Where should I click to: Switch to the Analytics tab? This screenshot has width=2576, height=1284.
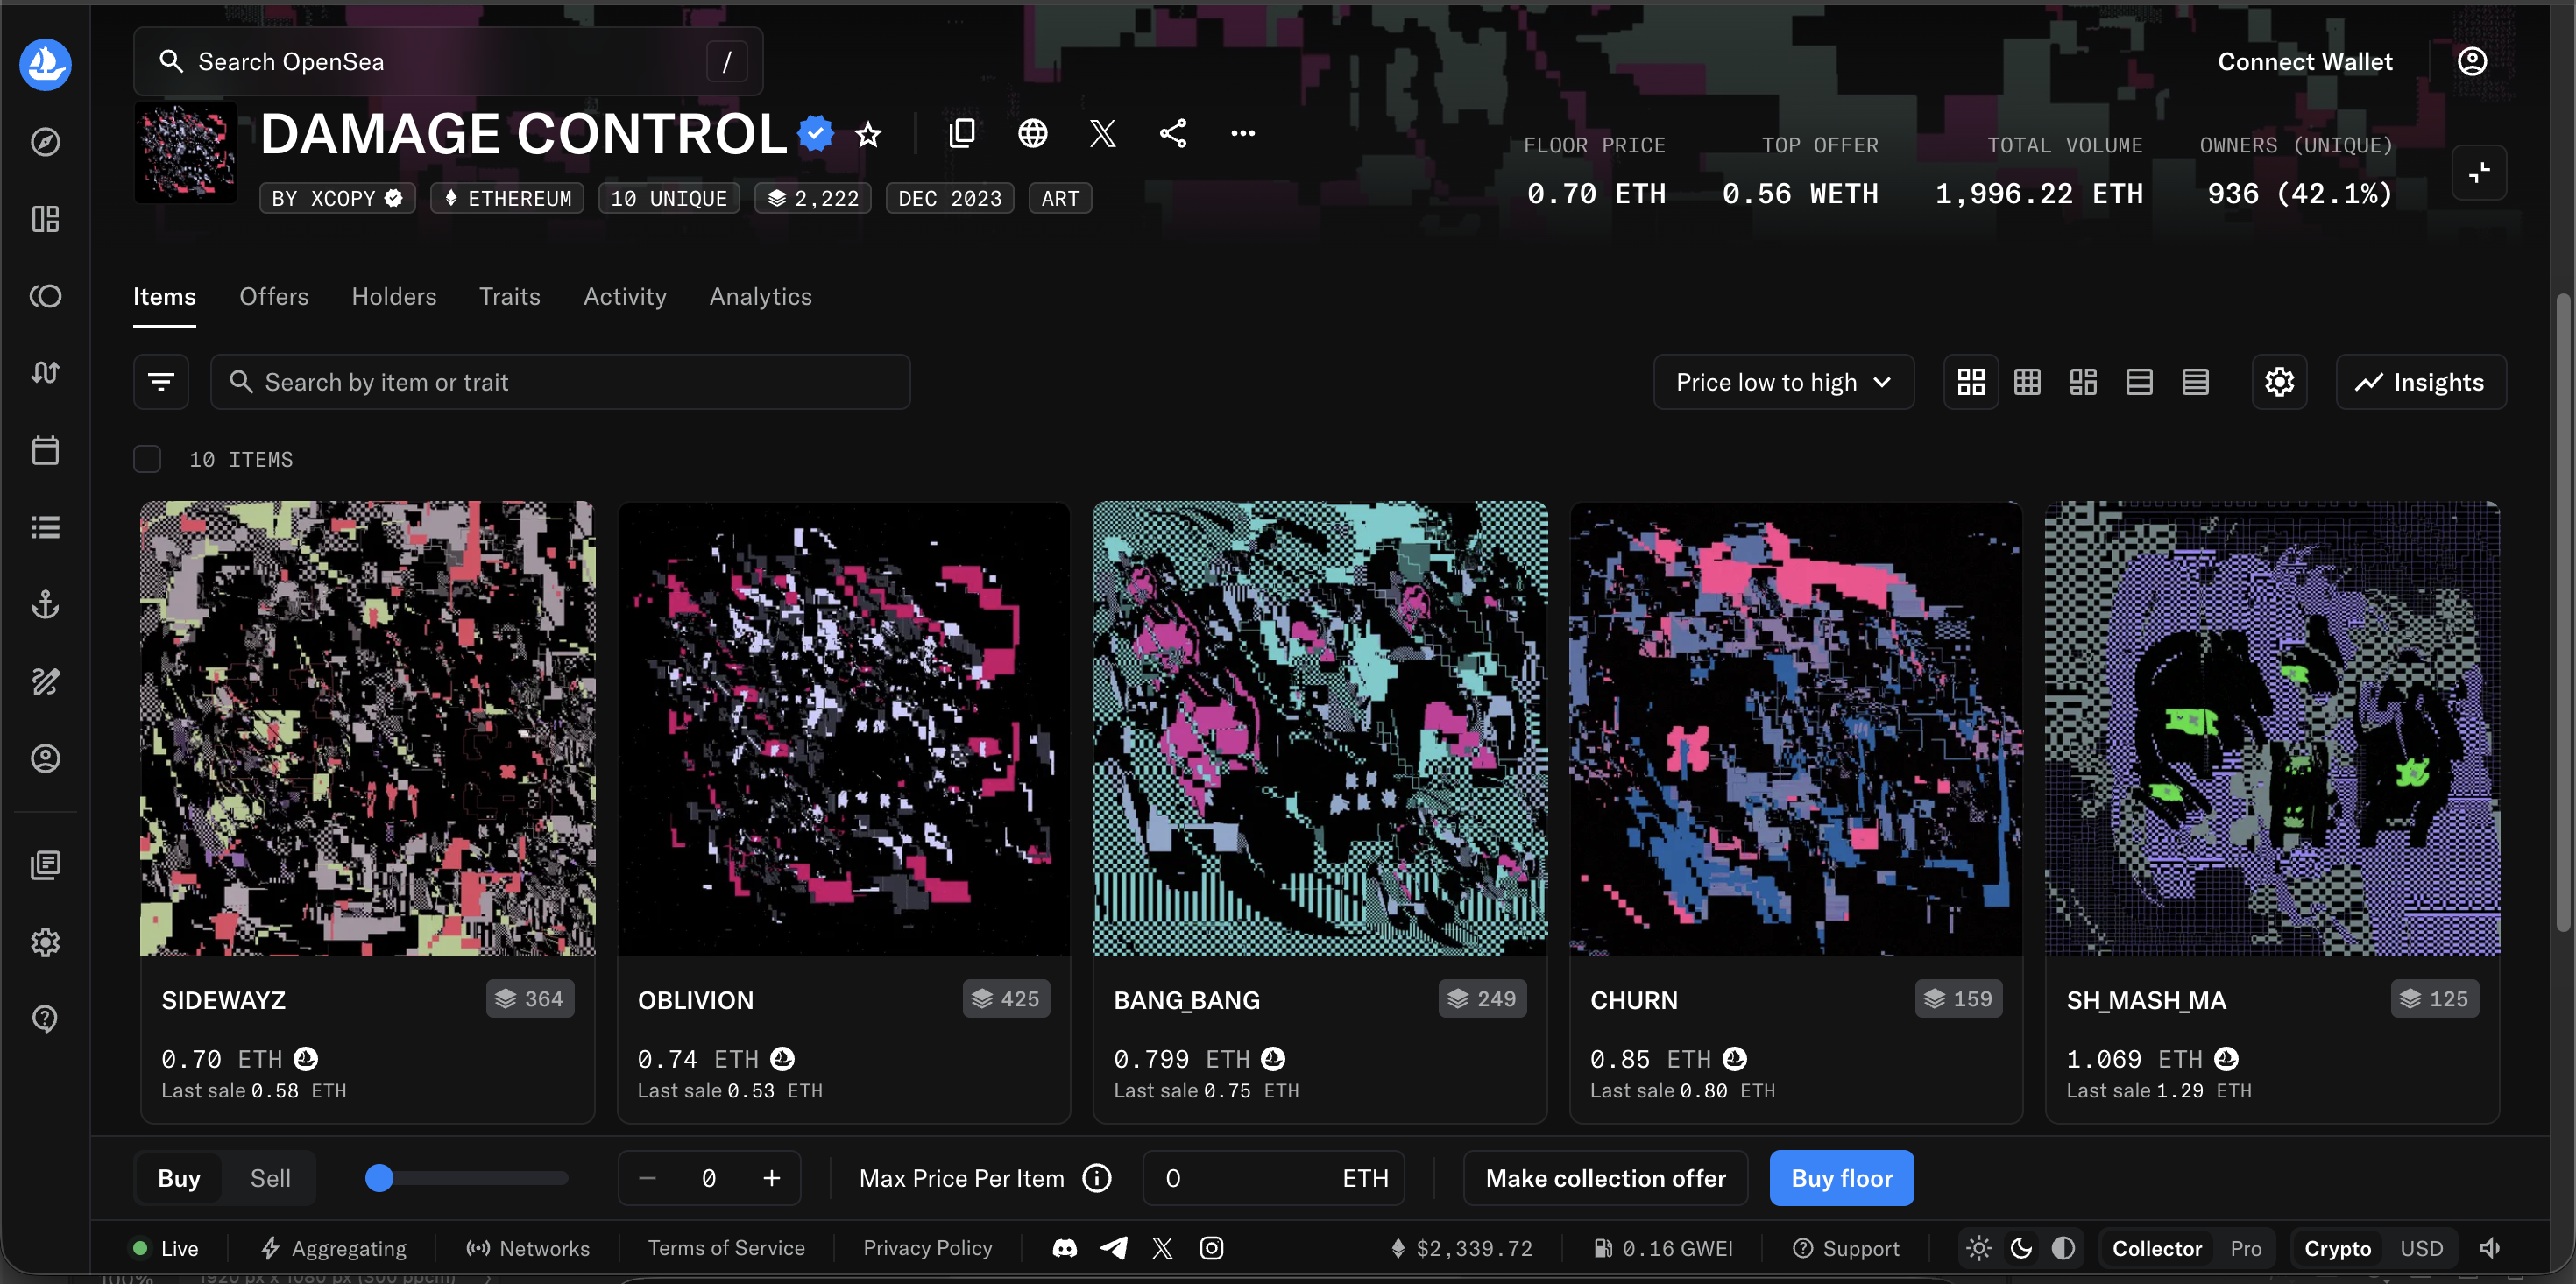[x=760, y=296]
